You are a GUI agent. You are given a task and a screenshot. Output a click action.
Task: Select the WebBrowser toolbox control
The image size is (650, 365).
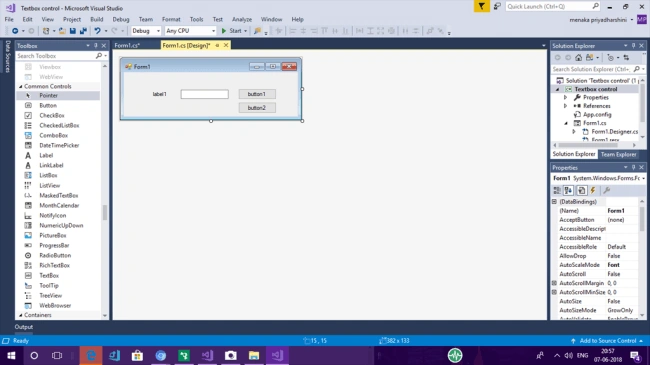[x=55, y=305]
